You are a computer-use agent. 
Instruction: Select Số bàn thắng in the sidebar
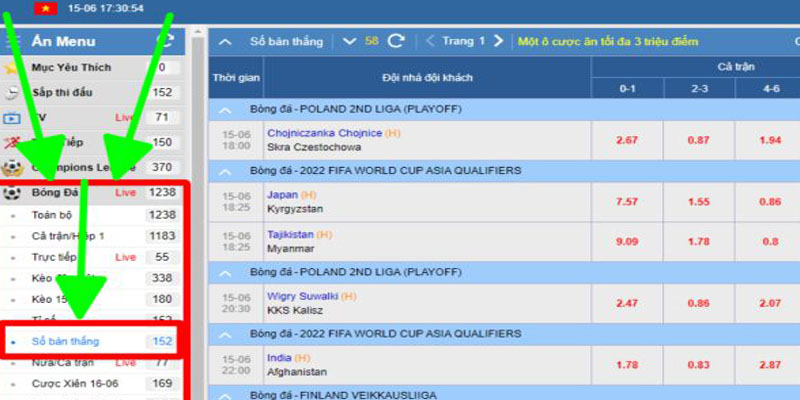point(65,341)
